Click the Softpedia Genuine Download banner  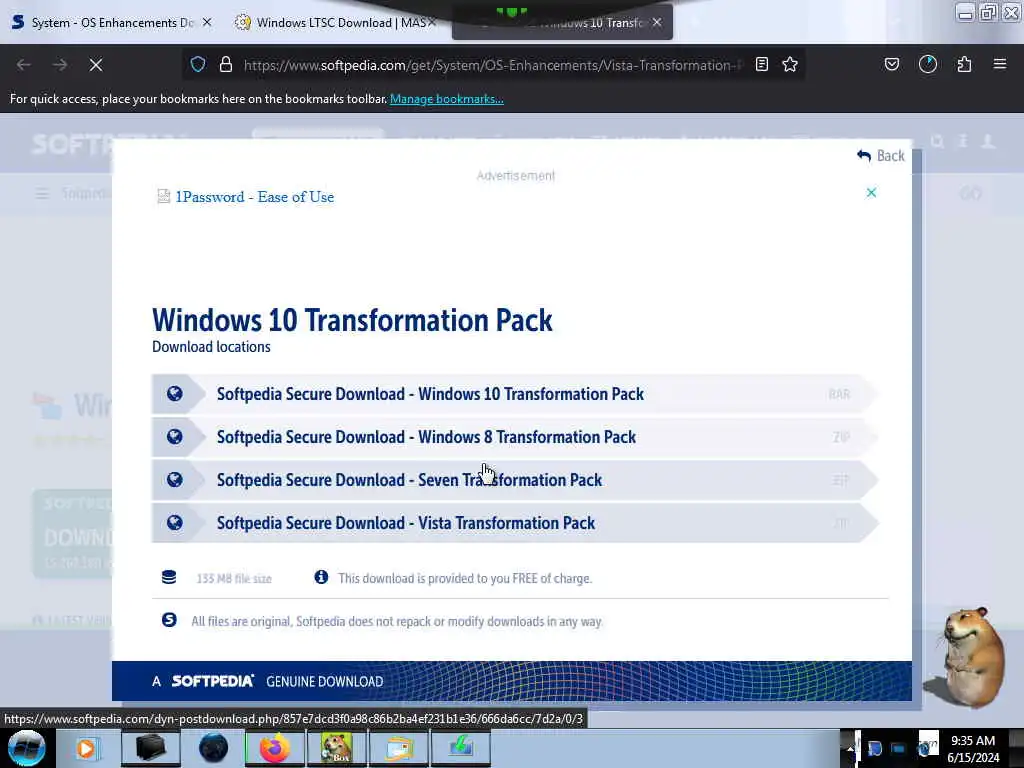[511, 681]
